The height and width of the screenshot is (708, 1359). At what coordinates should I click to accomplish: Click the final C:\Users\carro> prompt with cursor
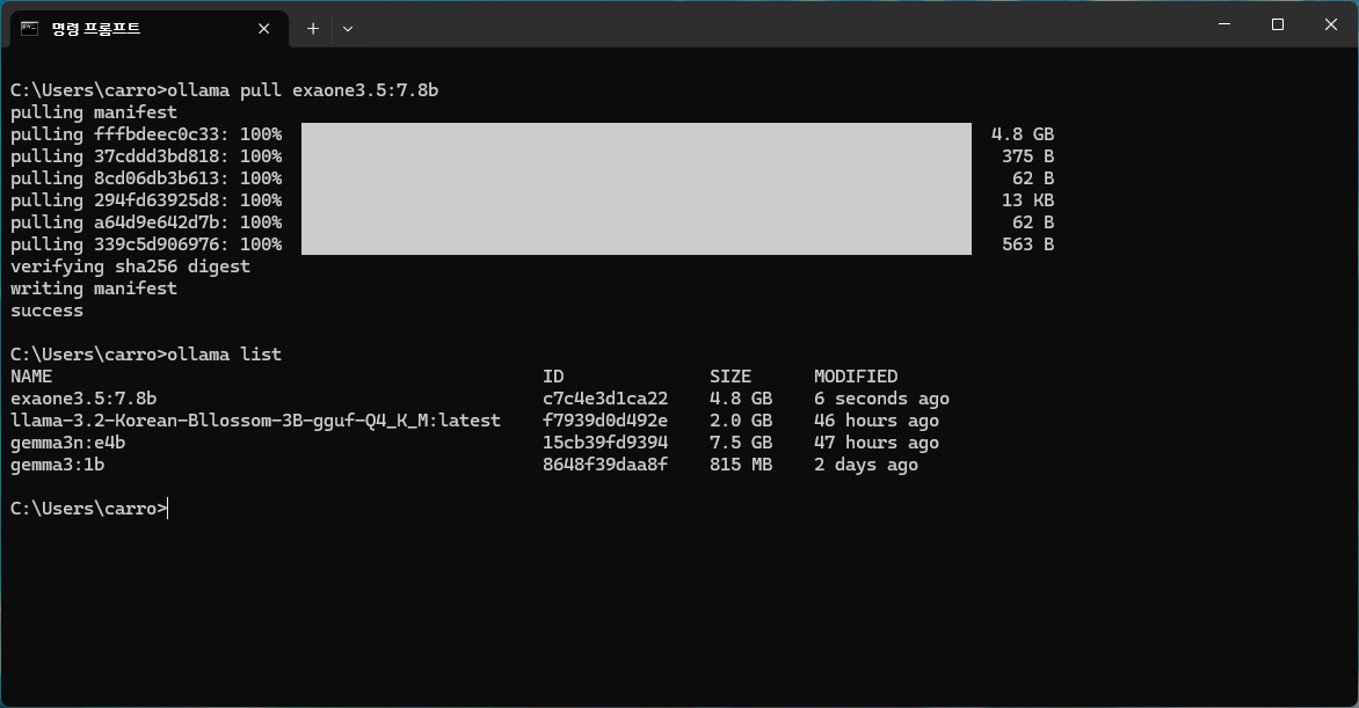click(89, 508)
